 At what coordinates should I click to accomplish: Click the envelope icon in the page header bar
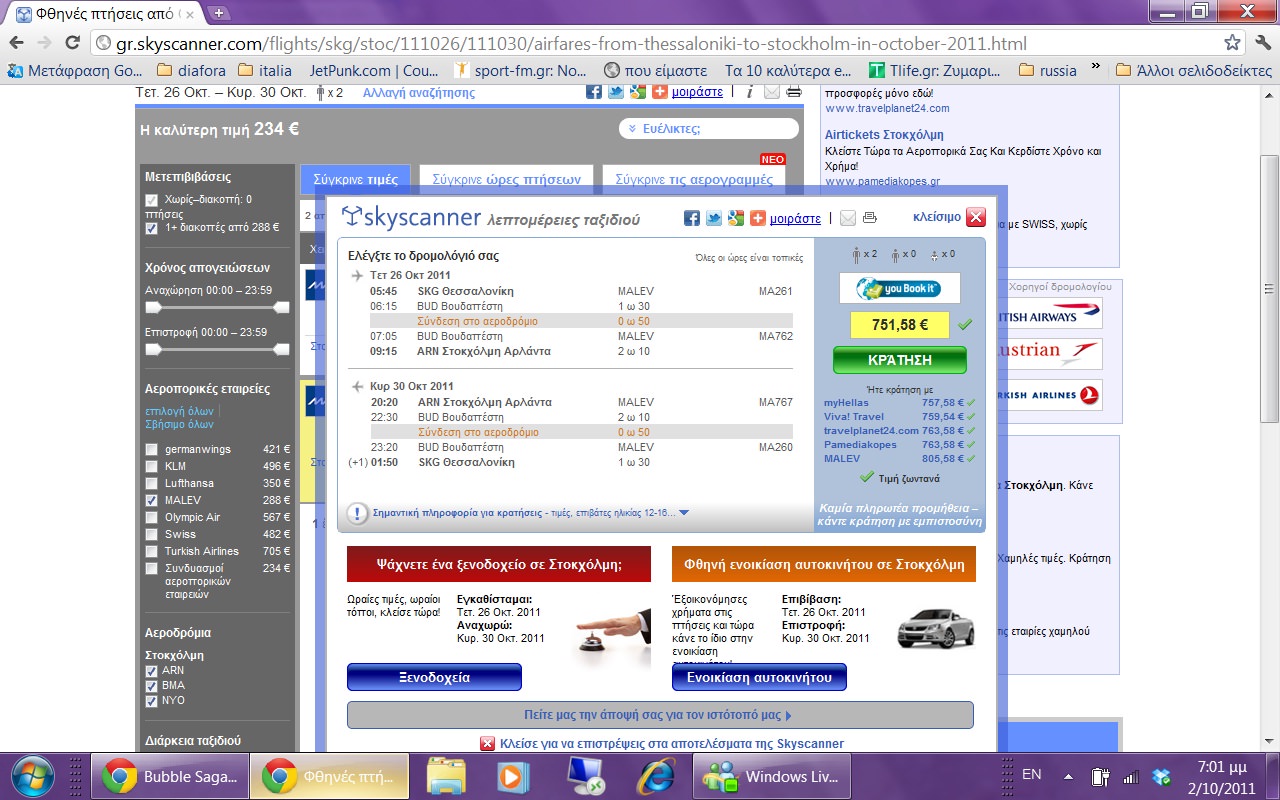tap(772, 91)
